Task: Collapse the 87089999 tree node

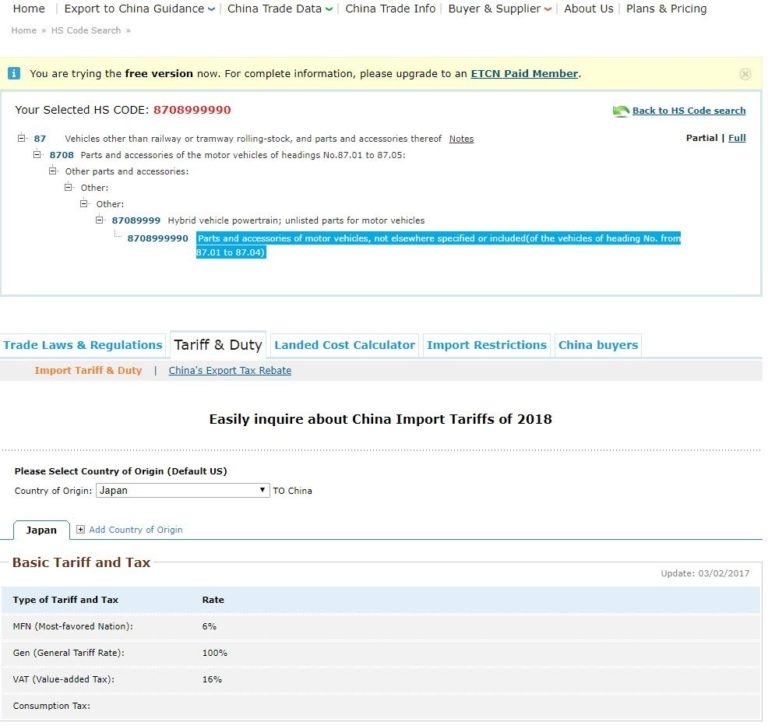Action: pos(100,220)
